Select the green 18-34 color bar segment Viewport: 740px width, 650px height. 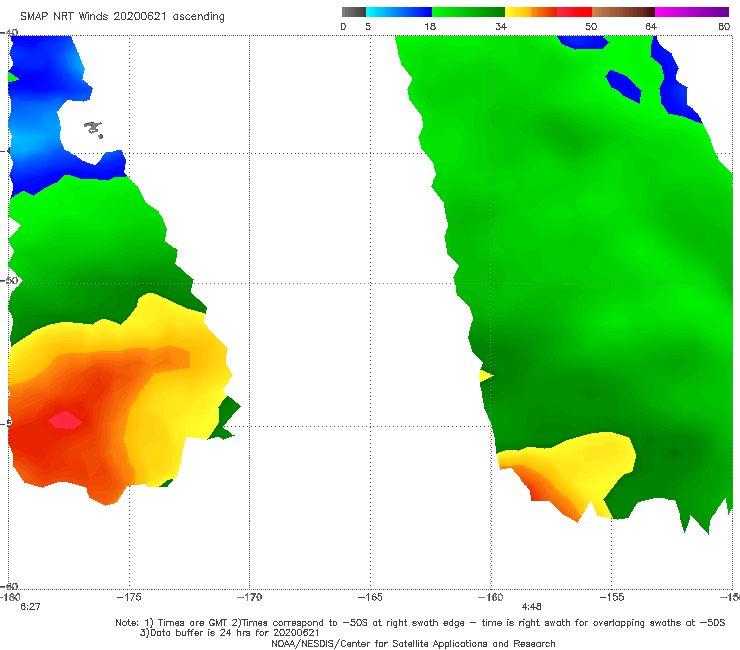pyautogui.click(x=468, y=12)
